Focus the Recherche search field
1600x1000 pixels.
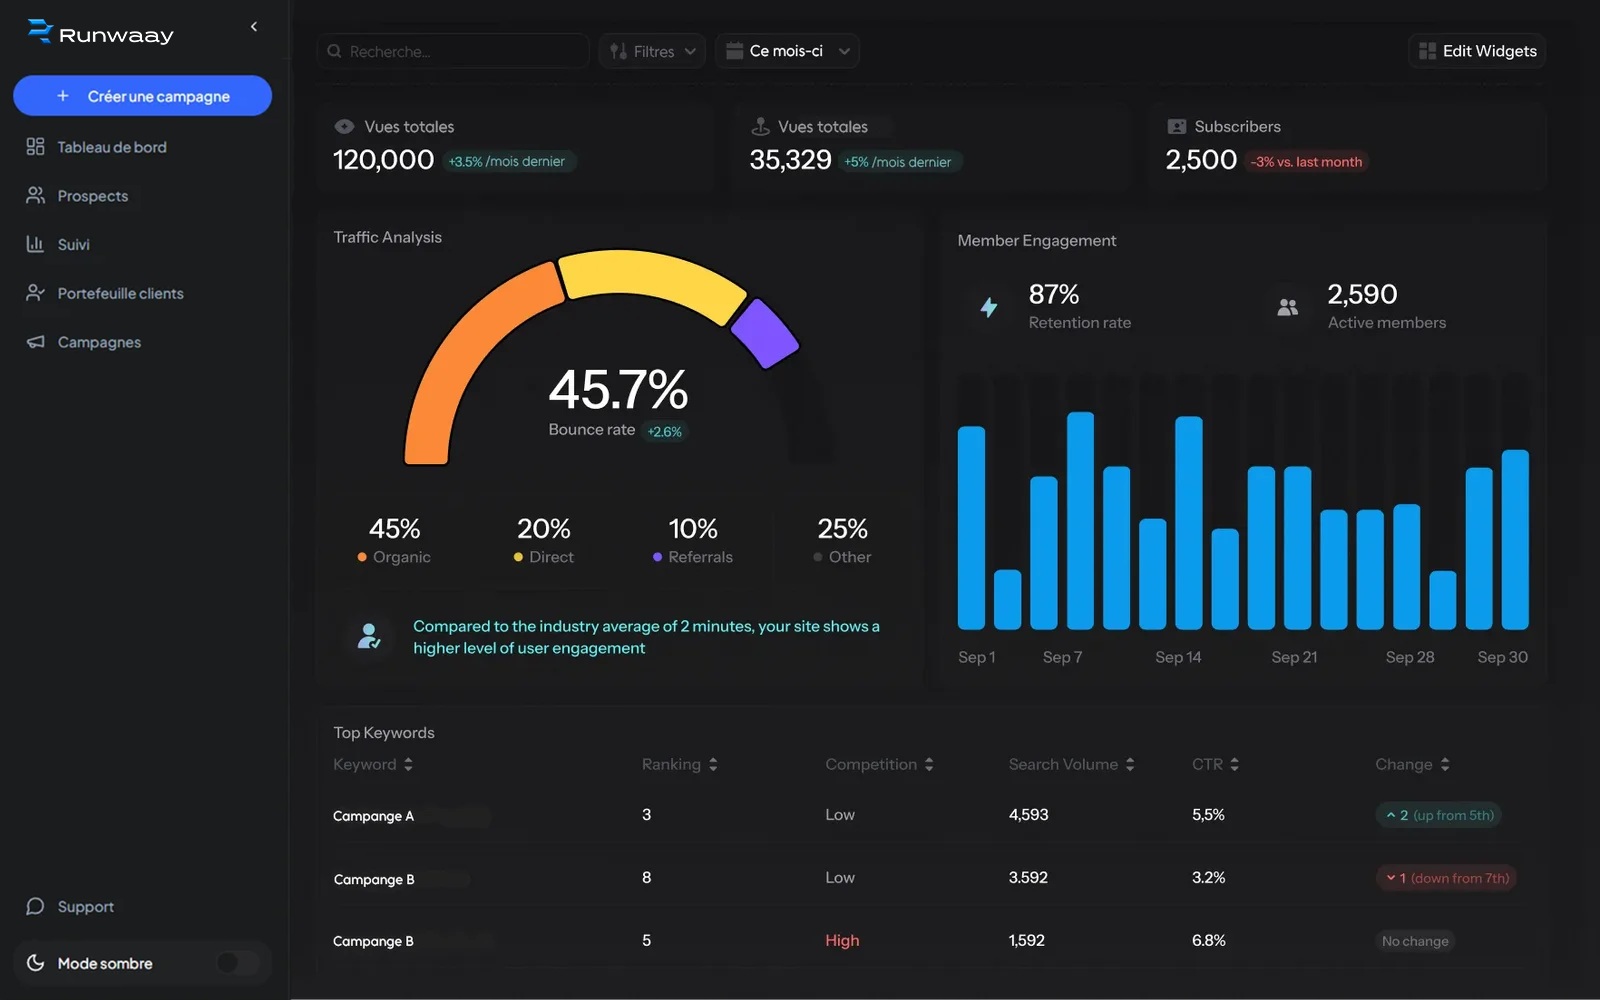pyautogui.click(x=460, y=51)
